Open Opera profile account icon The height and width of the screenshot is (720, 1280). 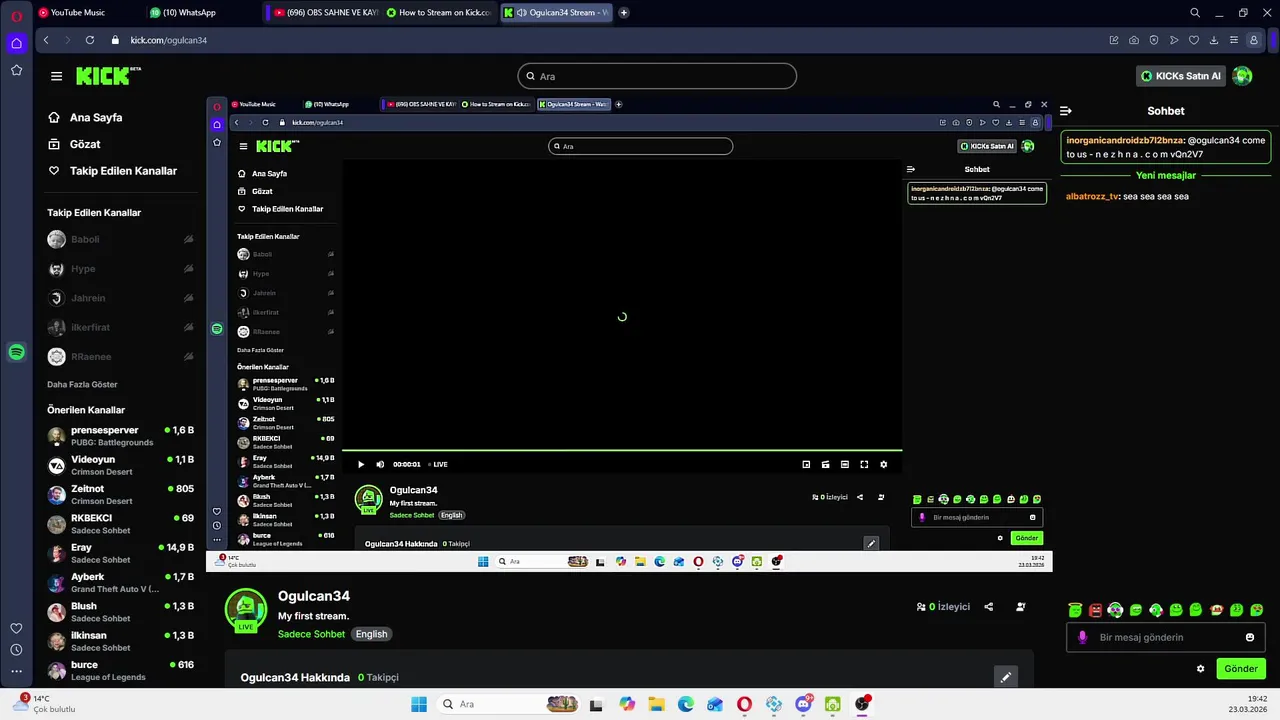click(1254, 40)
